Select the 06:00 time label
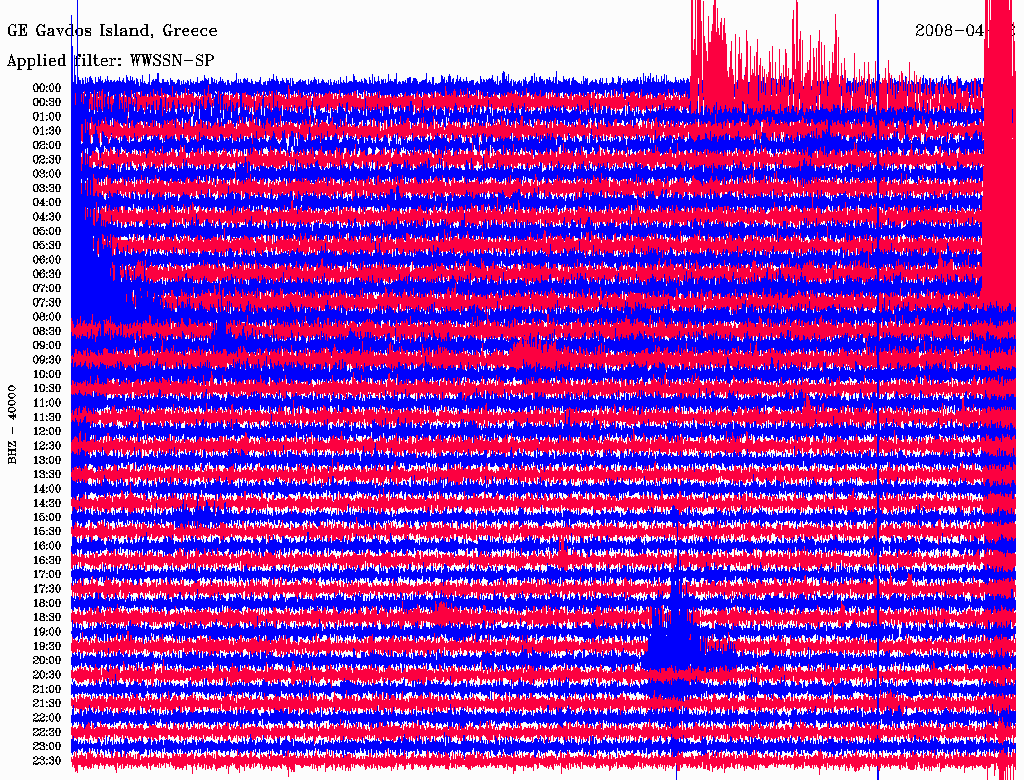 [x=46, y=259]
